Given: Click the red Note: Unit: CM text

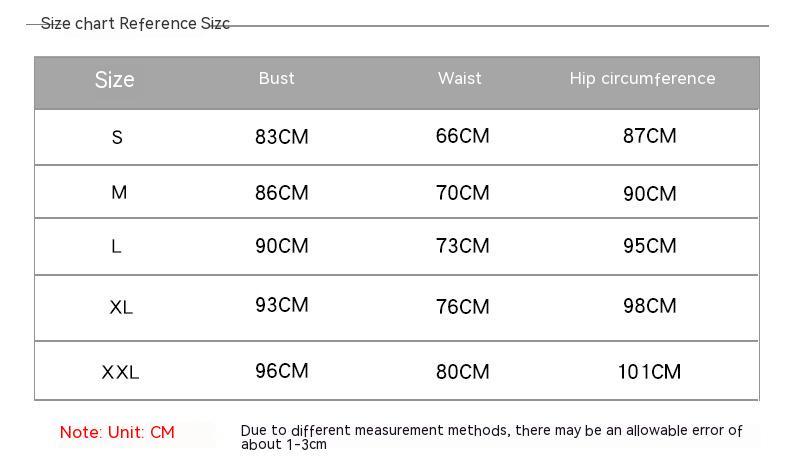Looking at the screenshot, I should (117, 432).
